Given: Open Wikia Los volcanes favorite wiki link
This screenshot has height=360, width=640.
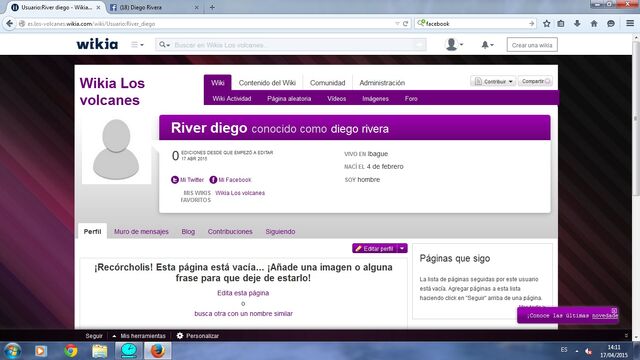Looking at the screenshot, I should (240, 193).
